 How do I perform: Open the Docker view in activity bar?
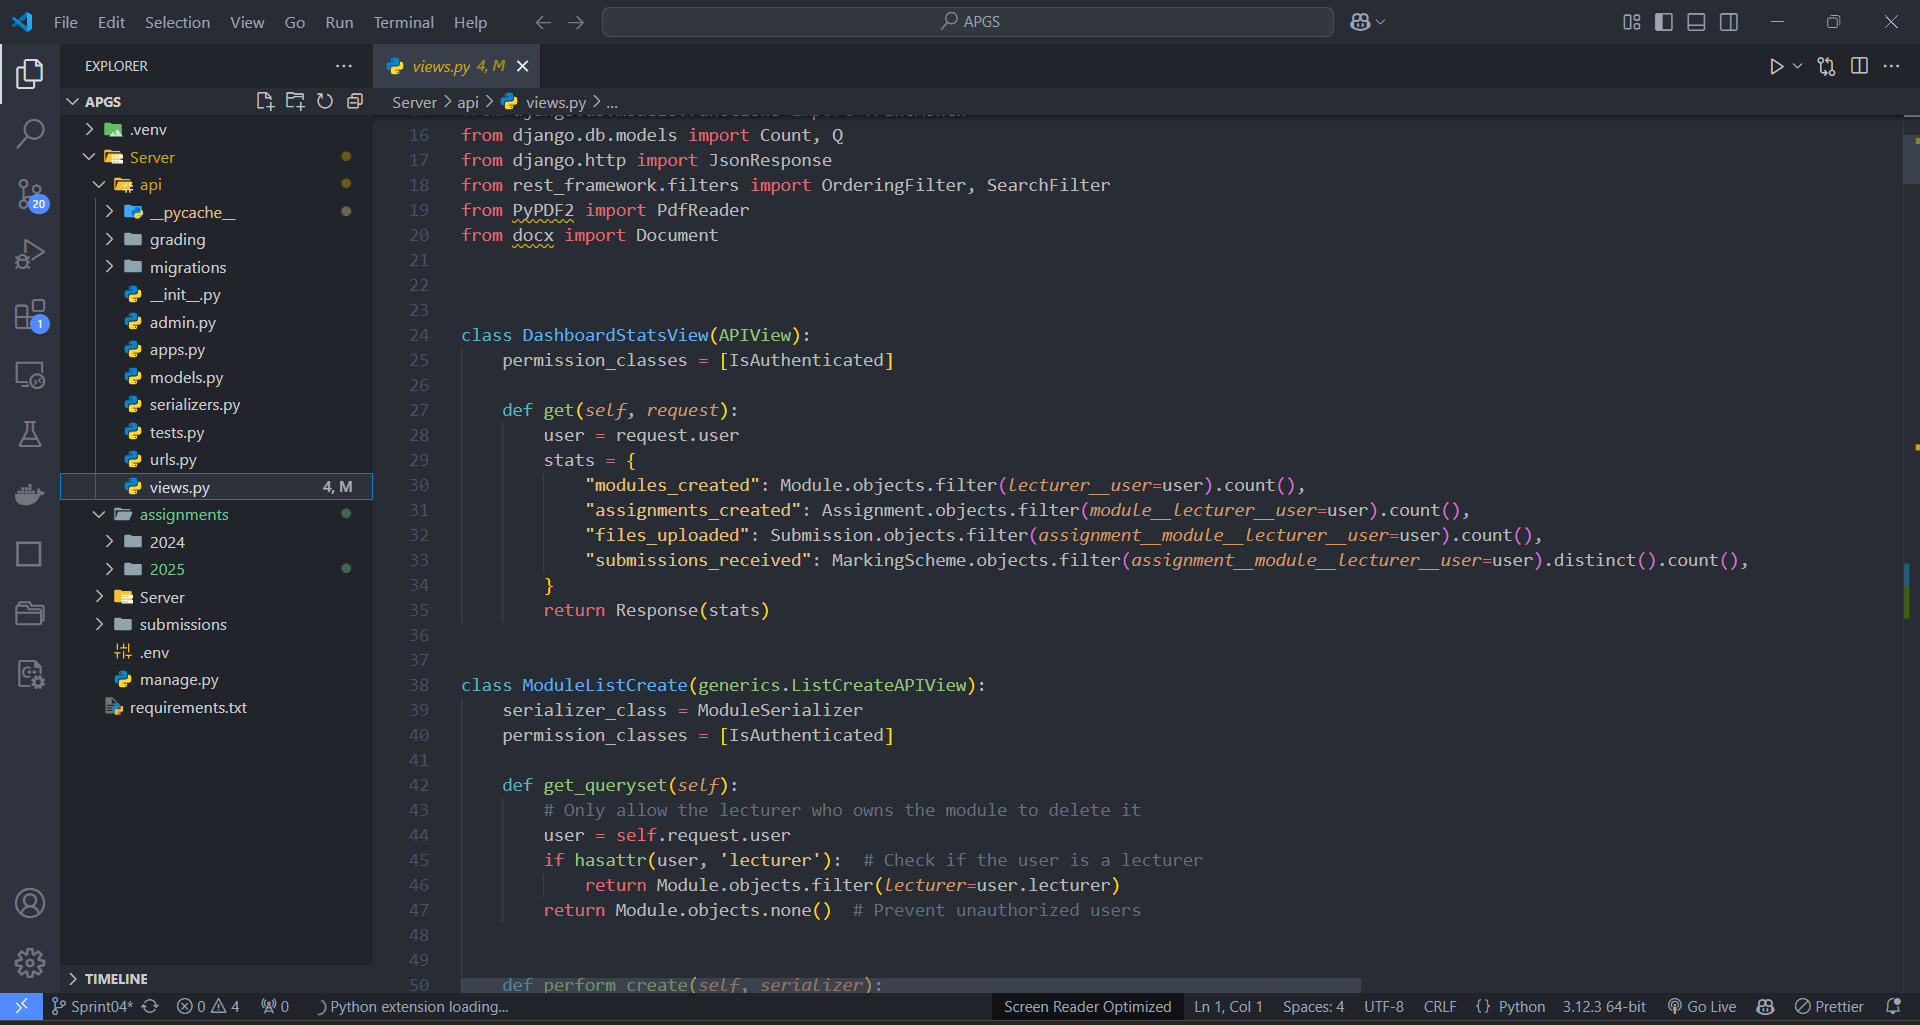coord(30,494)
